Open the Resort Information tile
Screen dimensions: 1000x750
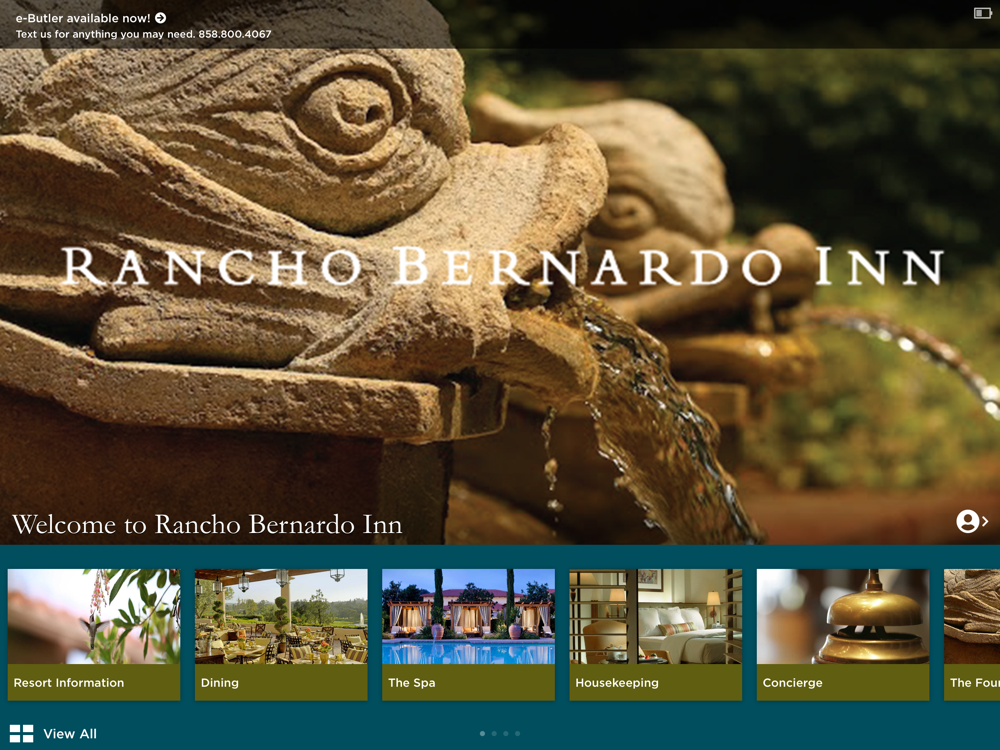94,635
